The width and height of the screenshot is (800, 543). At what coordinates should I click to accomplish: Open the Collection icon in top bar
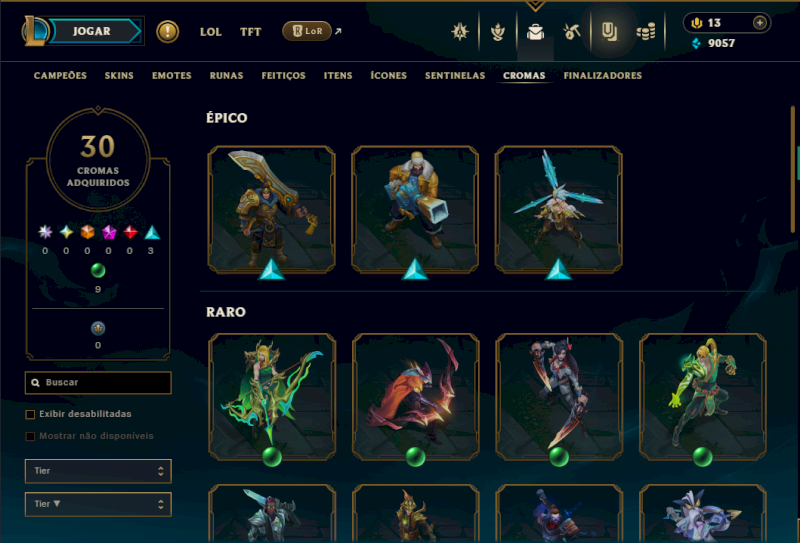[x=609, y=32]
